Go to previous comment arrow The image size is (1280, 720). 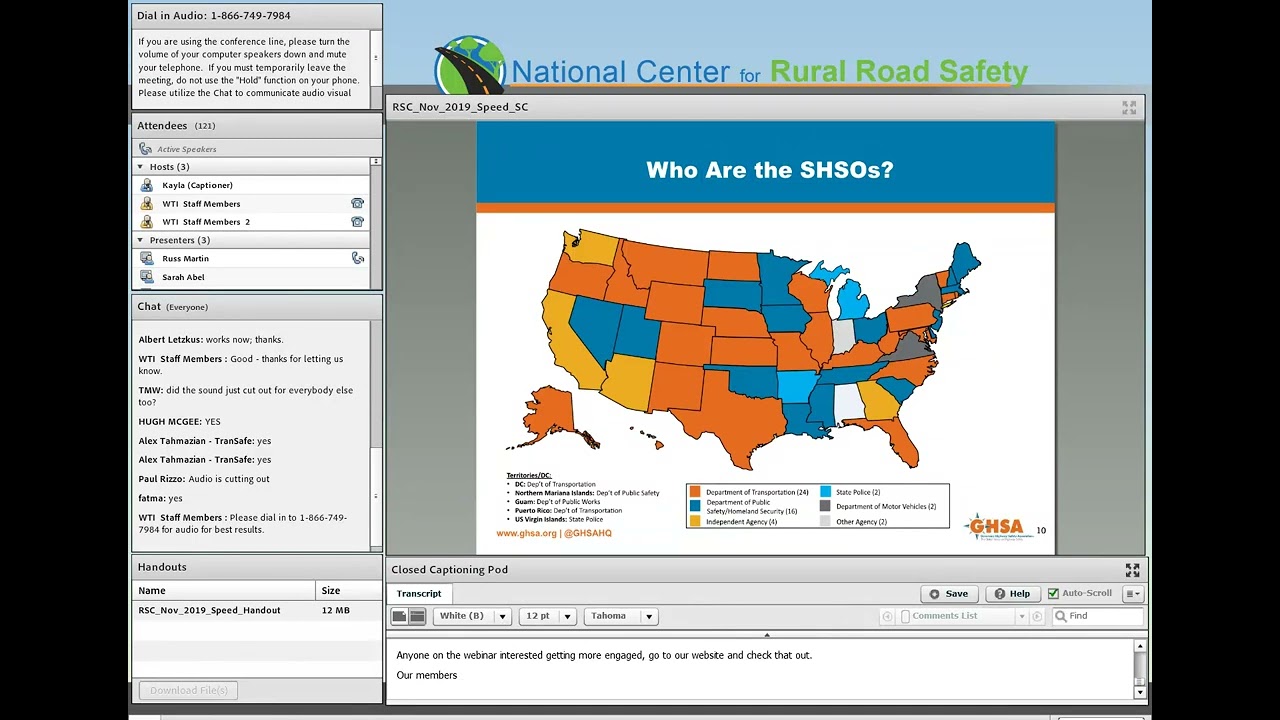click(887, 616)
